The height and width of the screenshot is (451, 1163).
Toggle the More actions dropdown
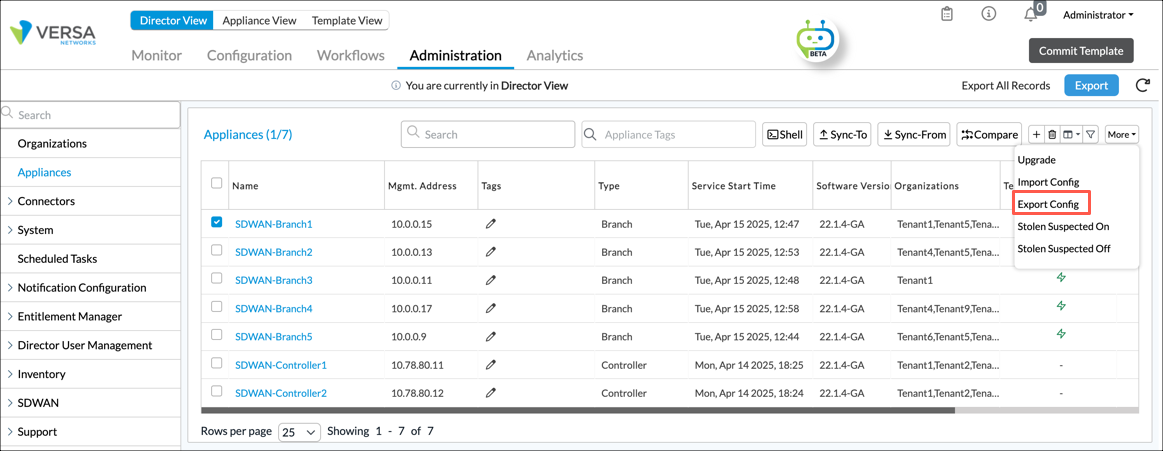[1121, 134]
